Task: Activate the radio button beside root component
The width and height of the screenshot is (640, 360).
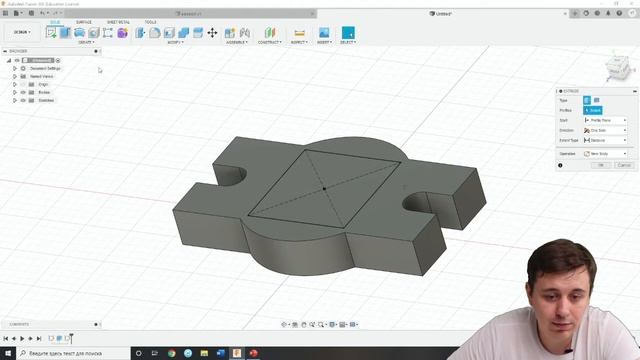Action: (x=58, y=60)
